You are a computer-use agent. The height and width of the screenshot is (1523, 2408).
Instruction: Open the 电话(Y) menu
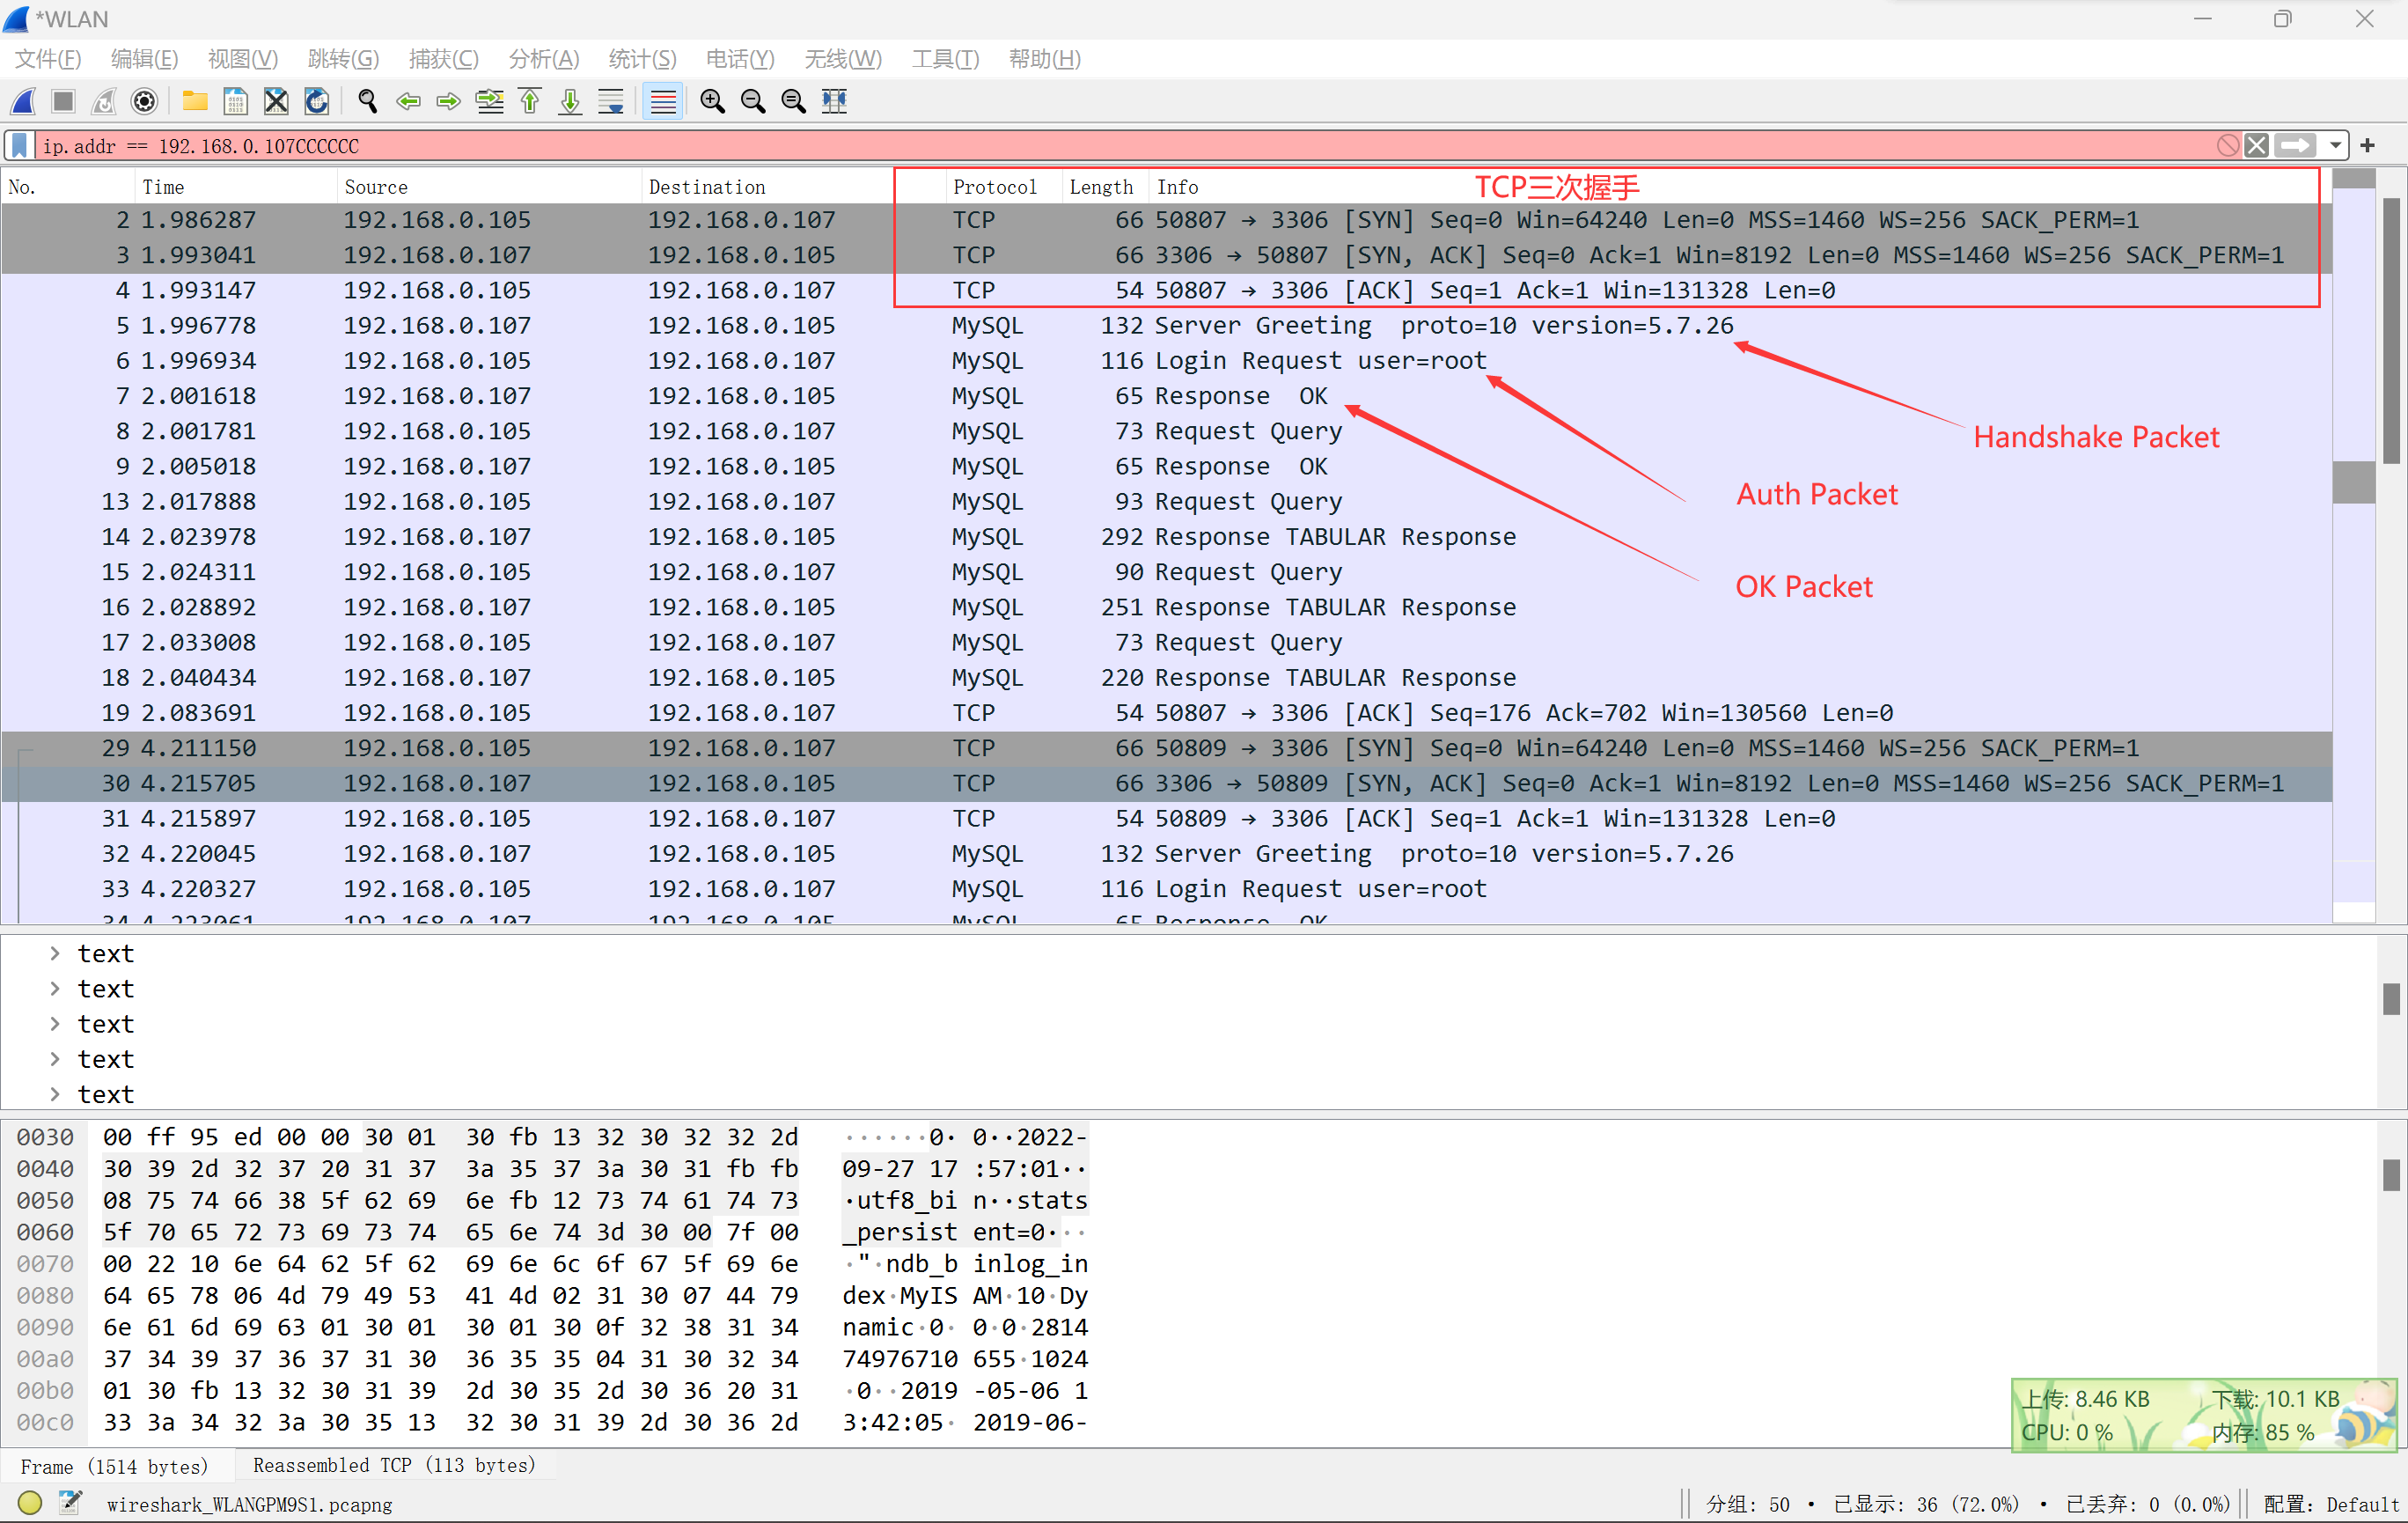[741, 59]
